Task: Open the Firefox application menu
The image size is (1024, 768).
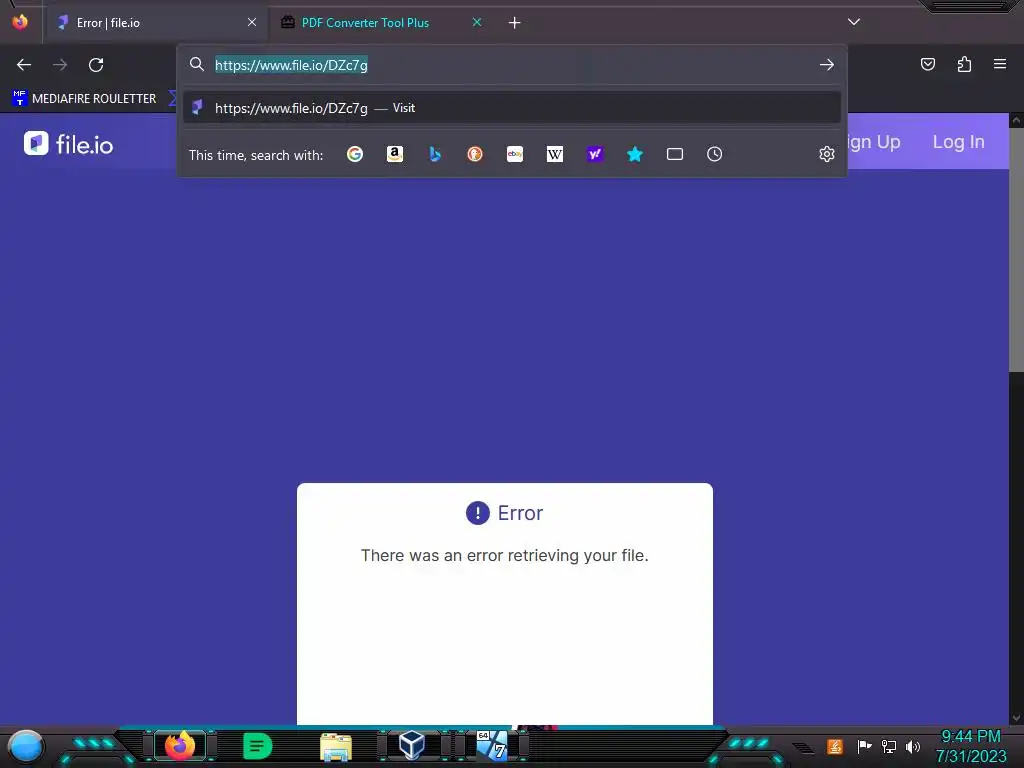Action: (x=1000, y=64)
